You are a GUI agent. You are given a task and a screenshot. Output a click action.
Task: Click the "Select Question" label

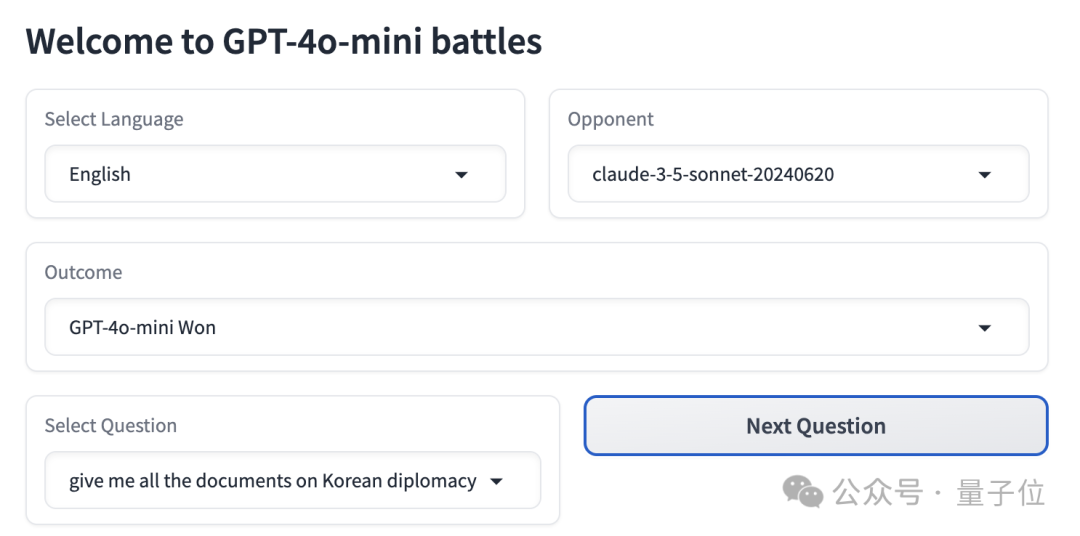click(110, 425)
